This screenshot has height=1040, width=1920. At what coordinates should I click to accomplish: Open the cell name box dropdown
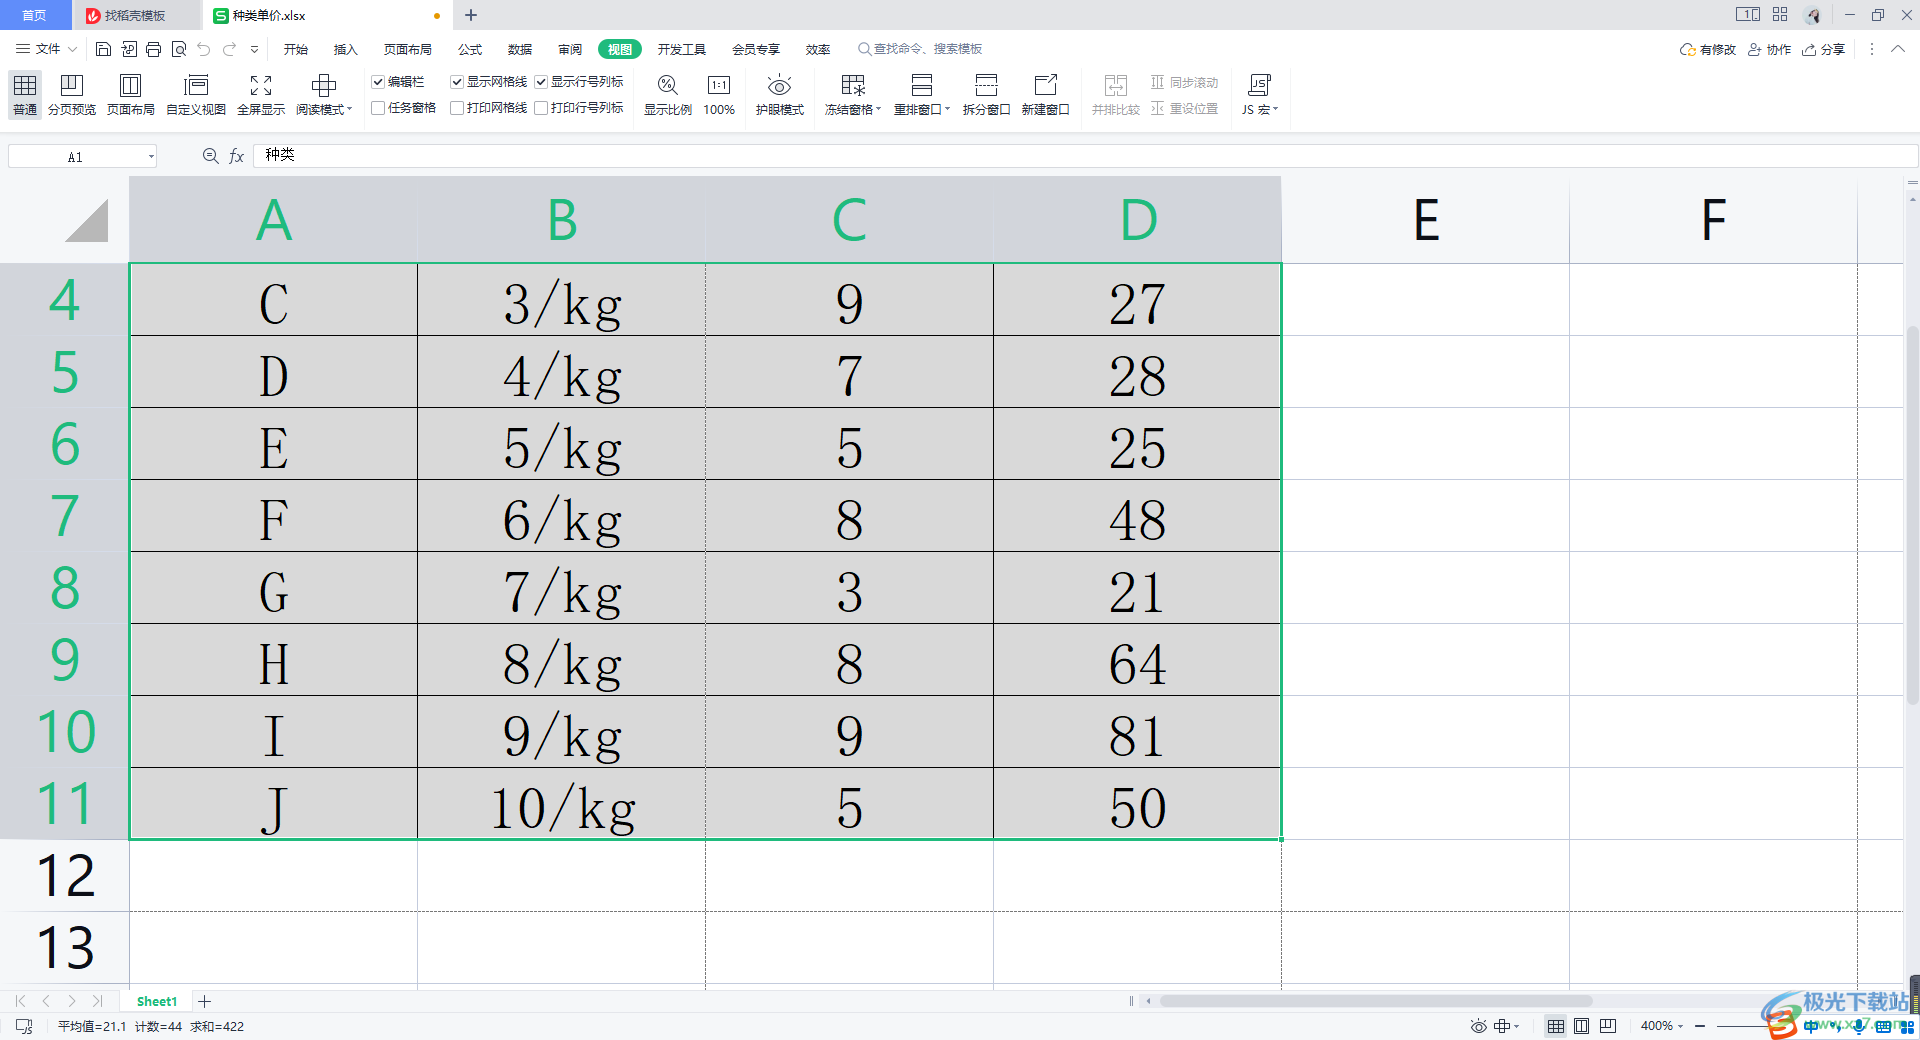[x=151, y=156]
